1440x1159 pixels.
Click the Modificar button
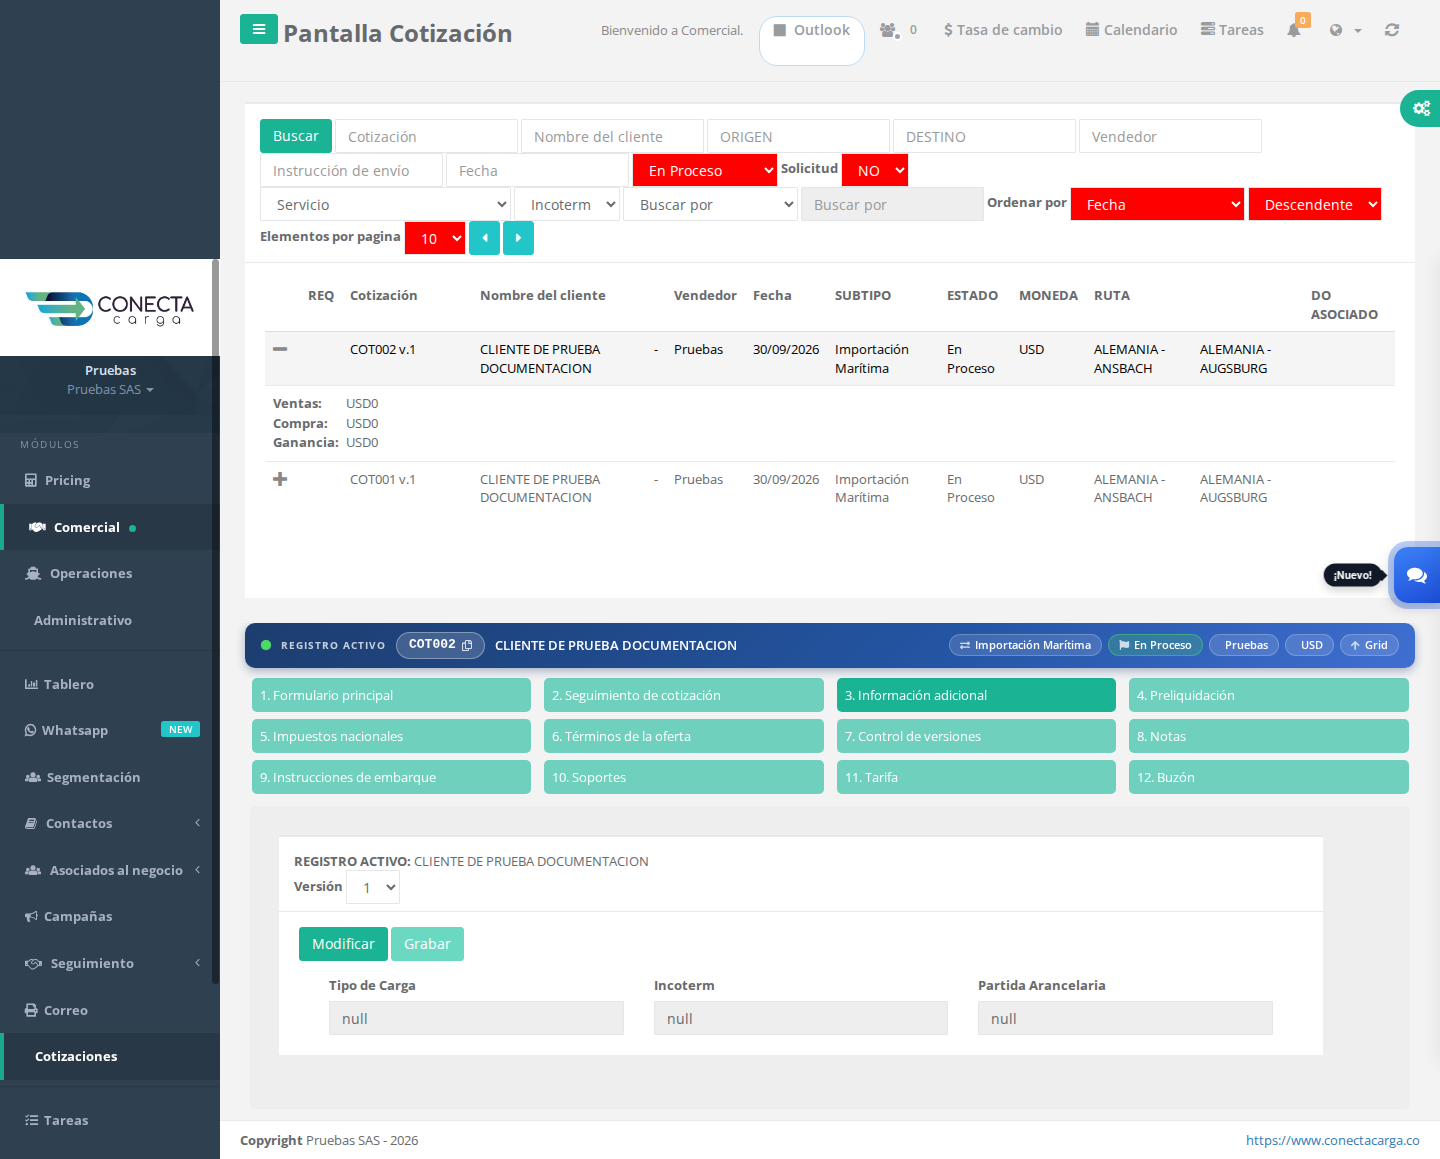pos(343,944)
